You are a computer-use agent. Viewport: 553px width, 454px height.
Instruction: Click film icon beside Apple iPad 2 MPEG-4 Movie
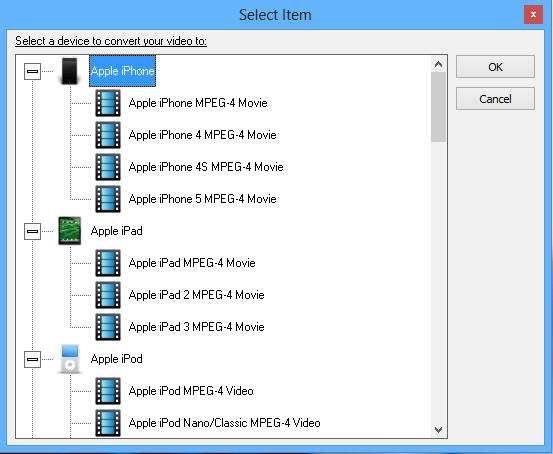click(108, 295)
